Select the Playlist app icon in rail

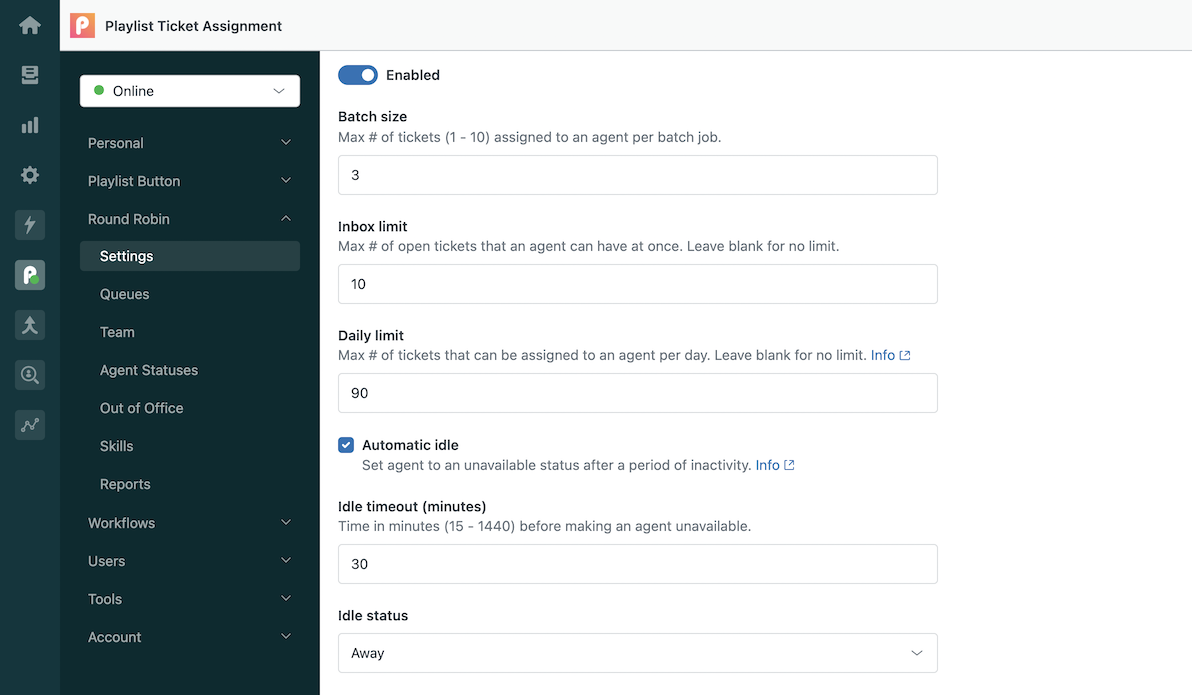point(30,275)
